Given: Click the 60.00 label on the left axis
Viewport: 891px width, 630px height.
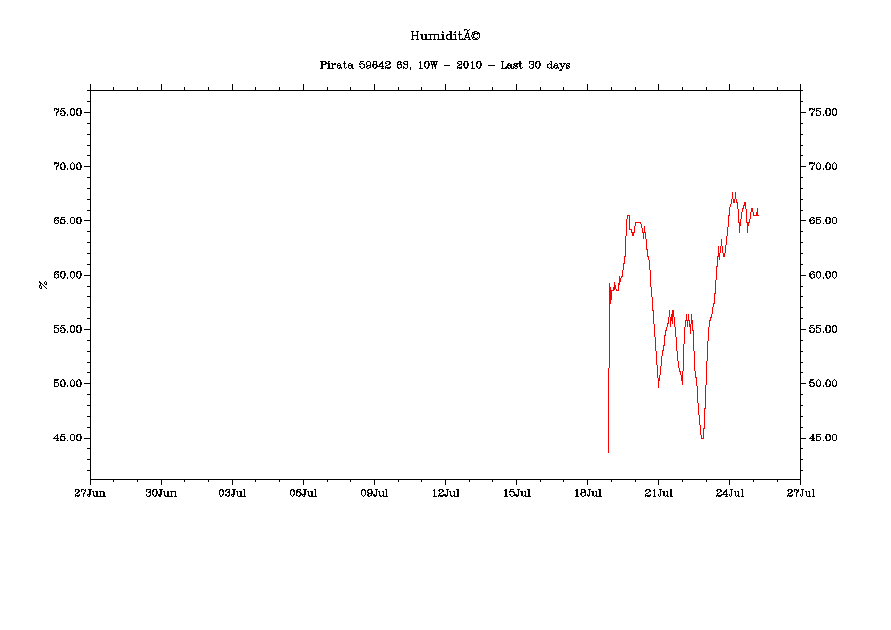Looking at the screenshot, I should pyautogui.click(x=67, y=275).
